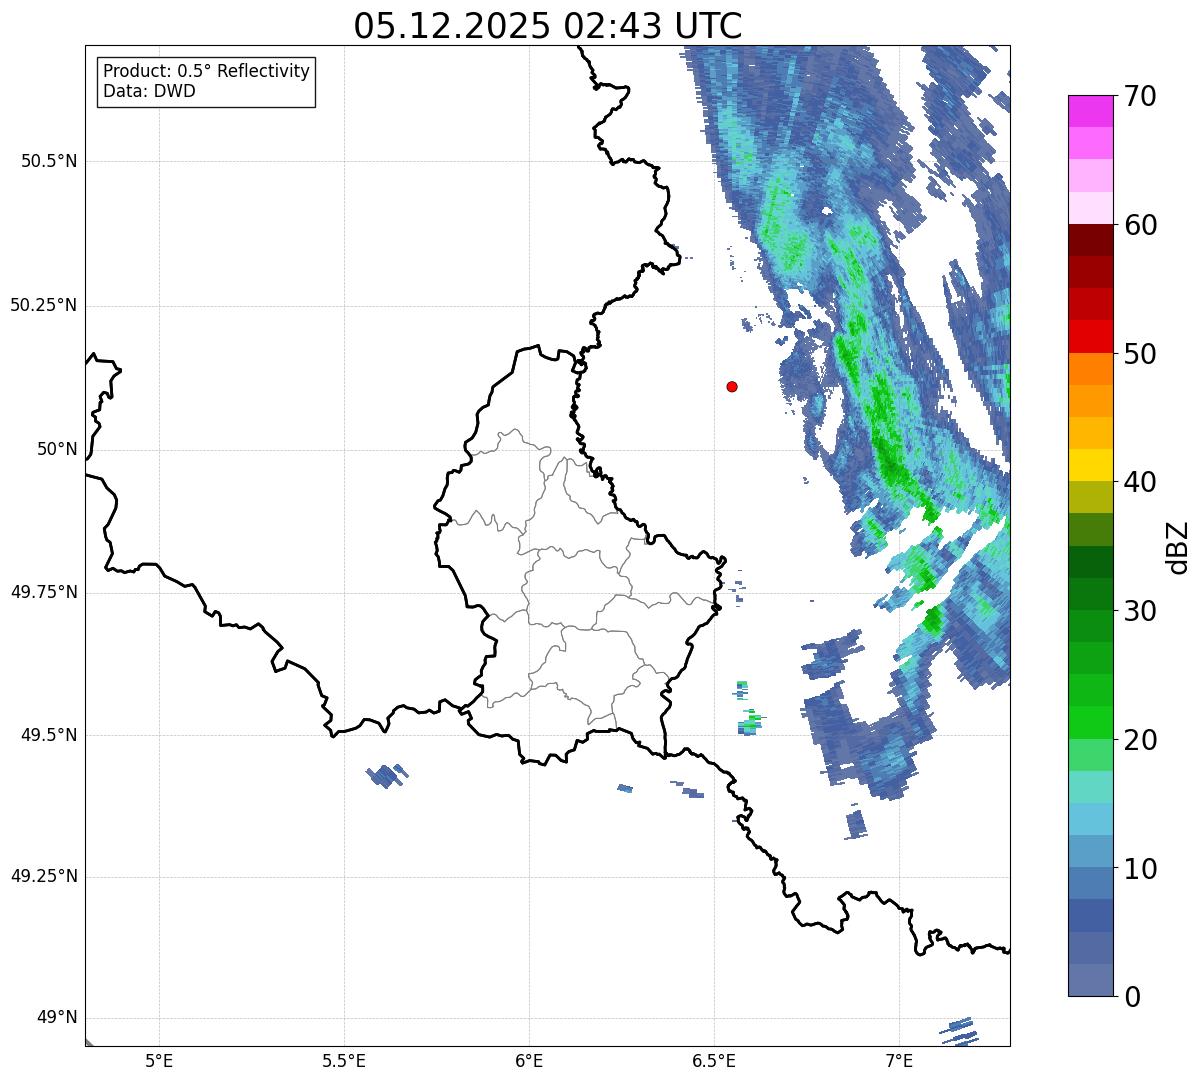Click the bright green colorbar segment above 20
This screenshot has height=1081, width=1202.
(1090, 722)
